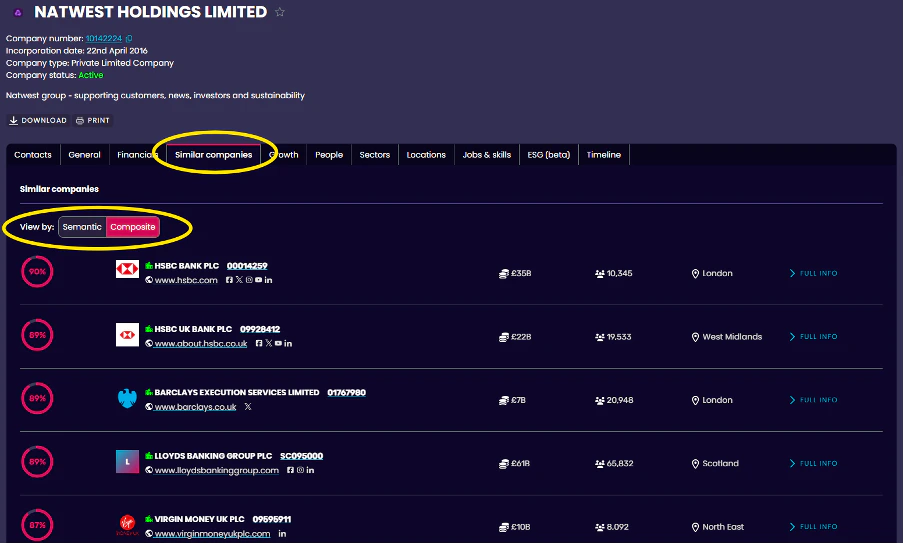Copy the company number 10142224

[129, 39]
